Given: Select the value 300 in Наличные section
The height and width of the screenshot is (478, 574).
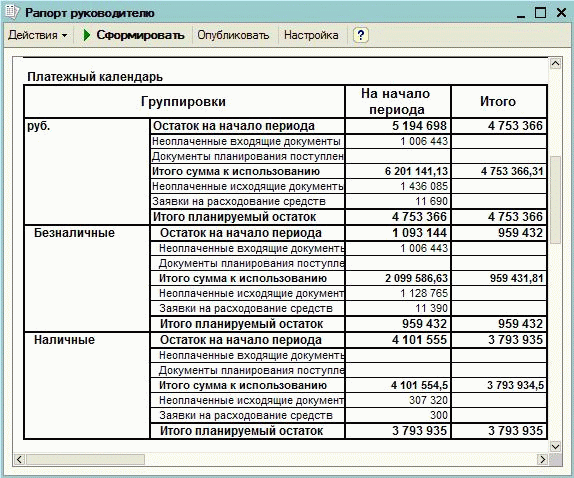Looking at the screenshot, I should [x=439, y=415].
